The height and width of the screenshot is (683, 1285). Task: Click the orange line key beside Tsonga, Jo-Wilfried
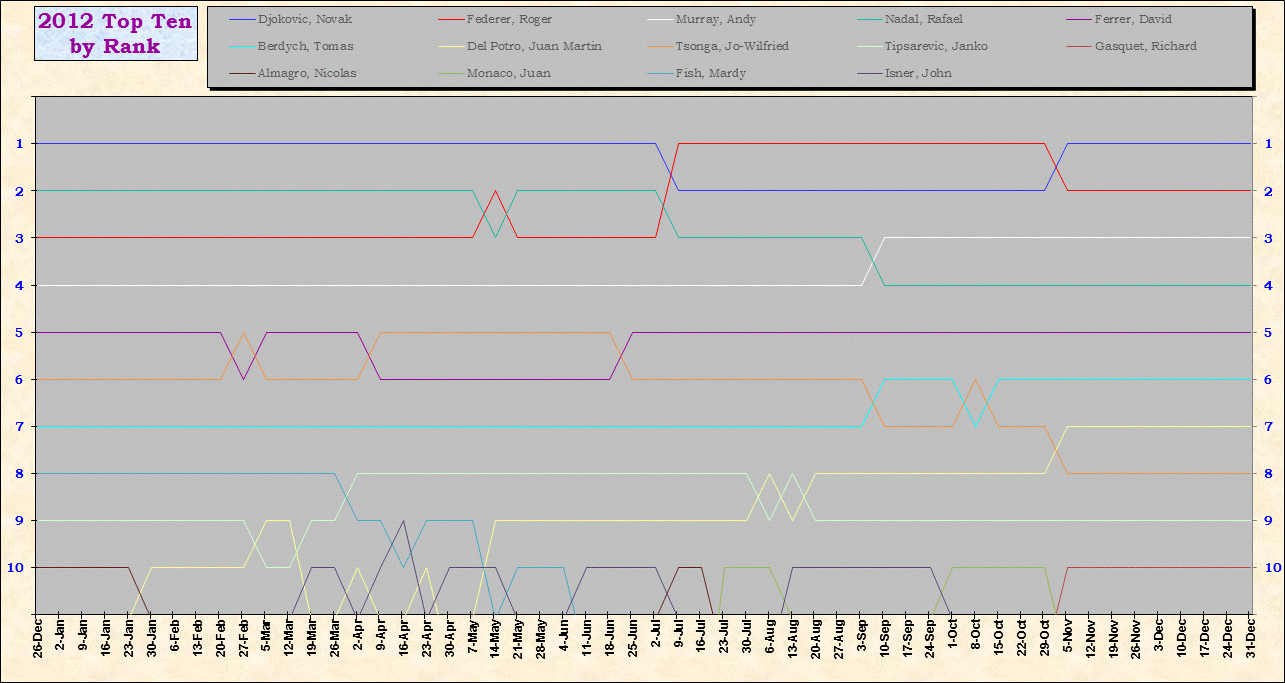coord(659,46)
